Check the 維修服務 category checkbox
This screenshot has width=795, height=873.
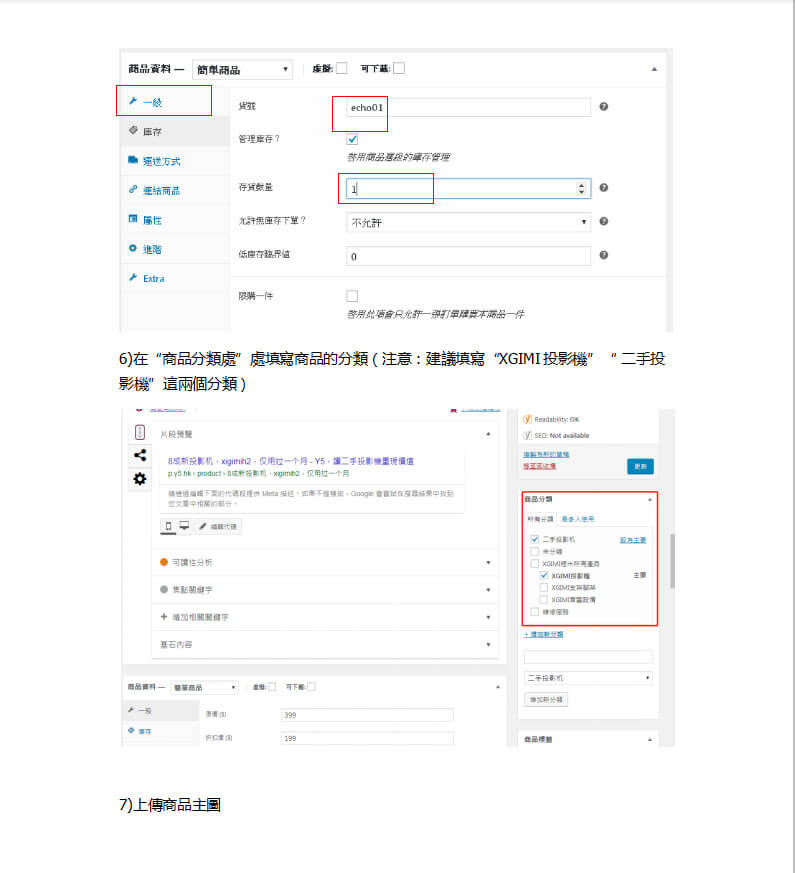pos(534,612)
